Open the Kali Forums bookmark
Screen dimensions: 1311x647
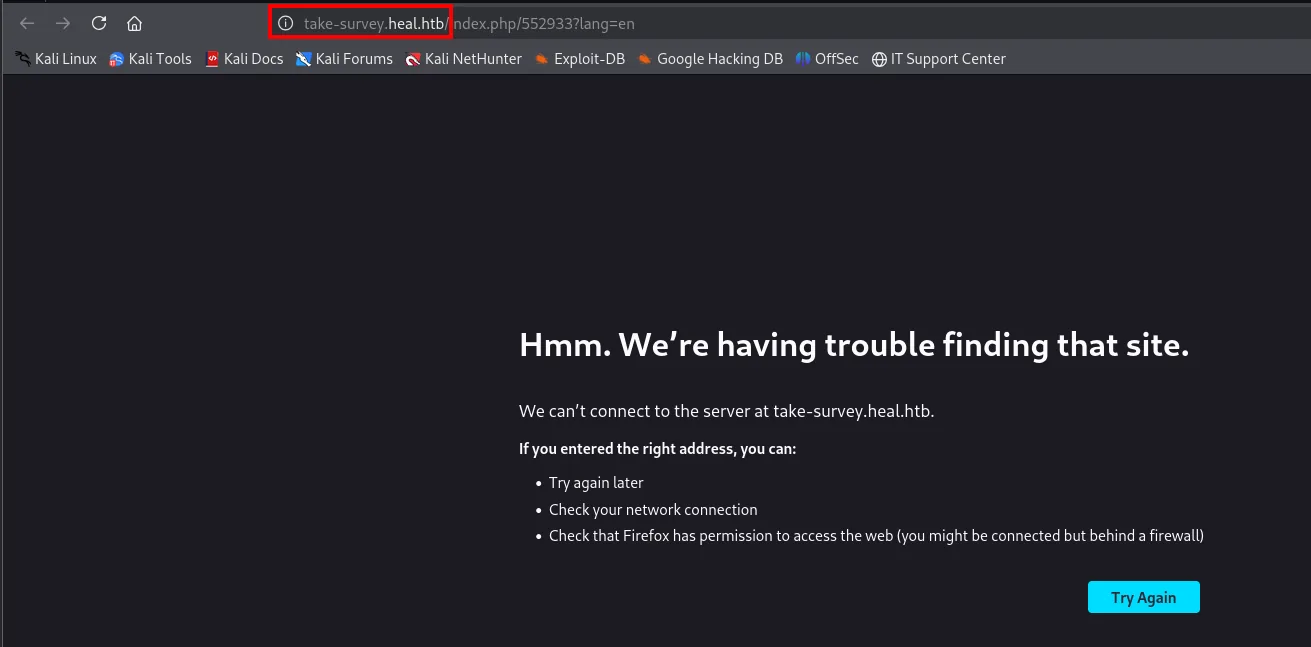click(x=344, y=59)
